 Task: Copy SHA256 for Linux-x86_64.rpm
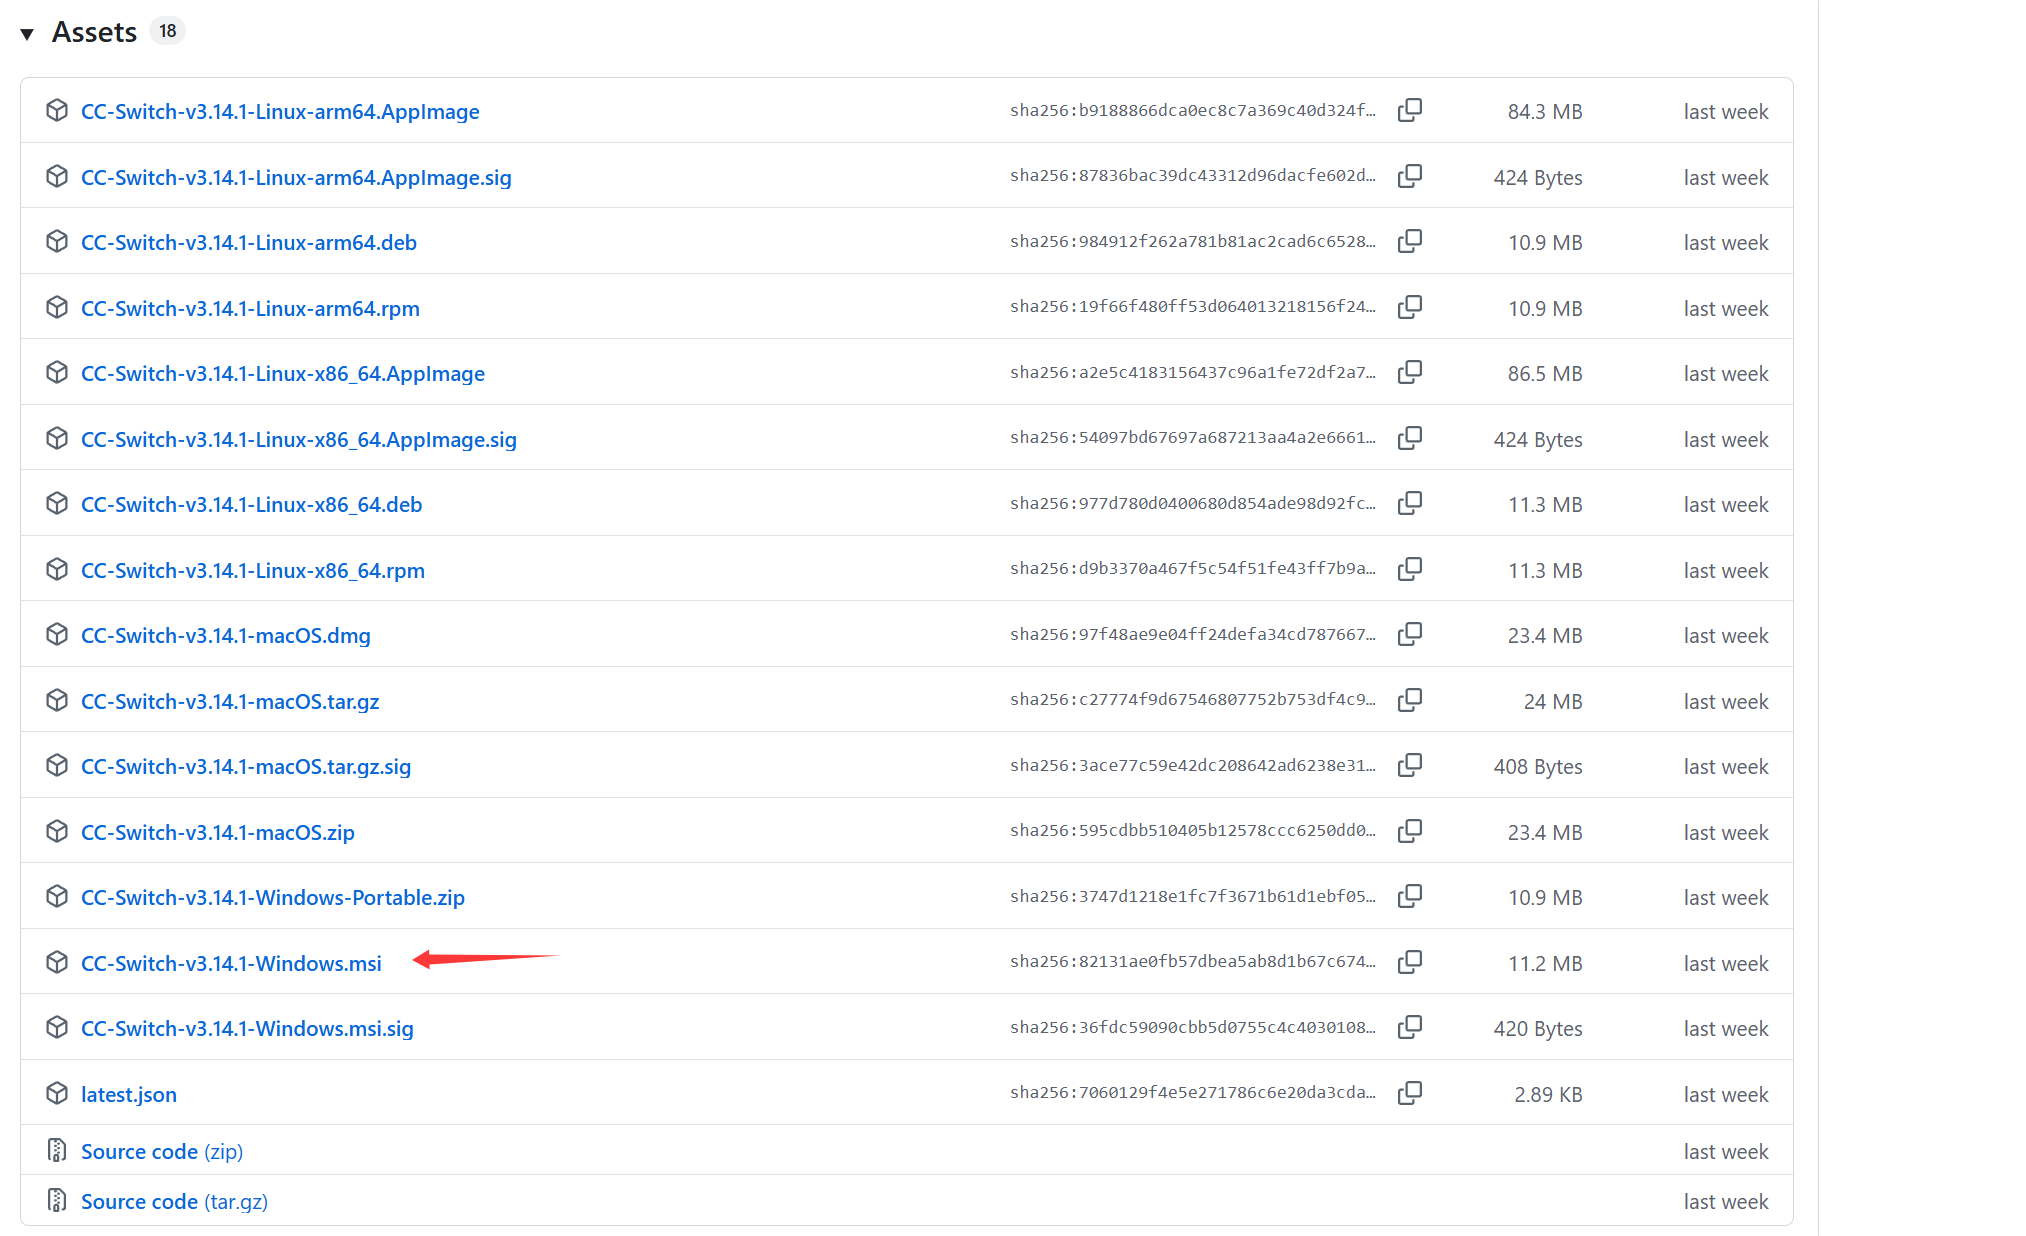(x=1410, y=569)
